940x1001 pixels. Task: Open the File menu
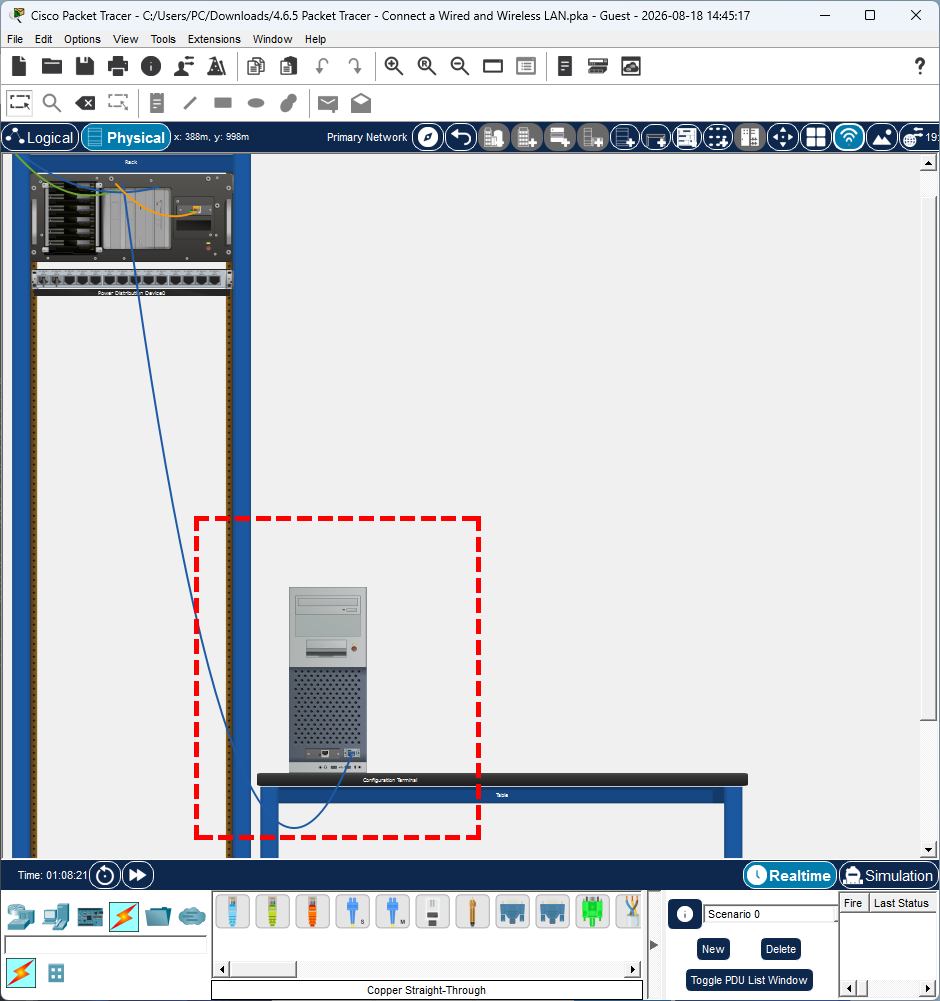tap(15, 39)
